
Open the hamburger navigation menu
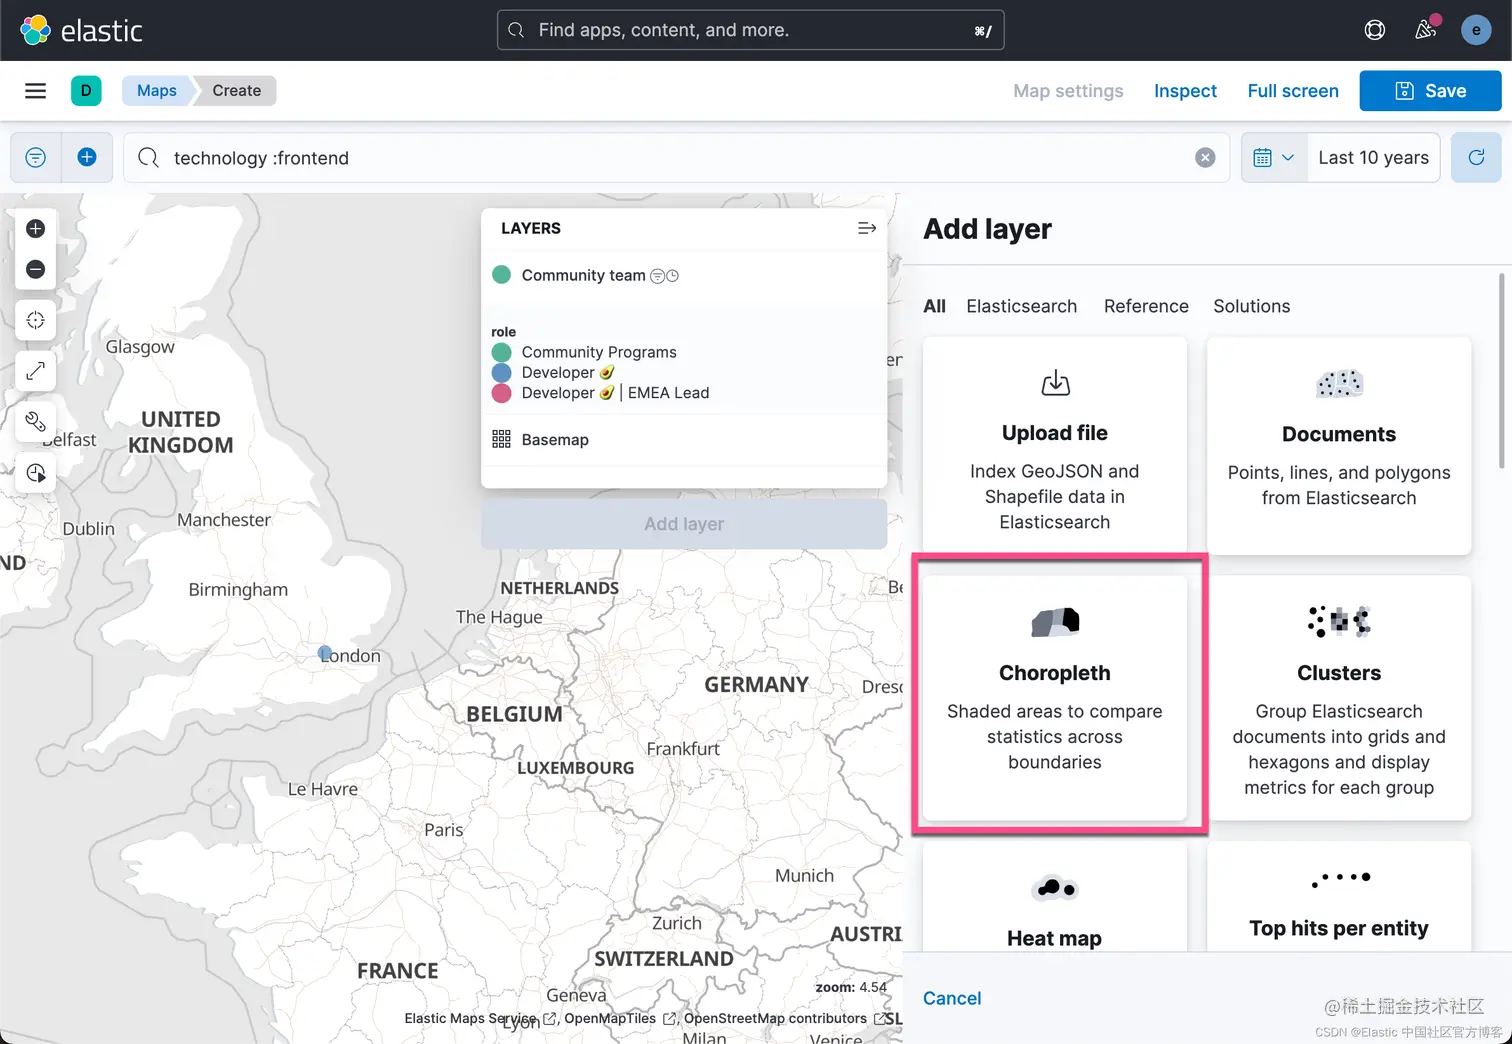point(35,91)
